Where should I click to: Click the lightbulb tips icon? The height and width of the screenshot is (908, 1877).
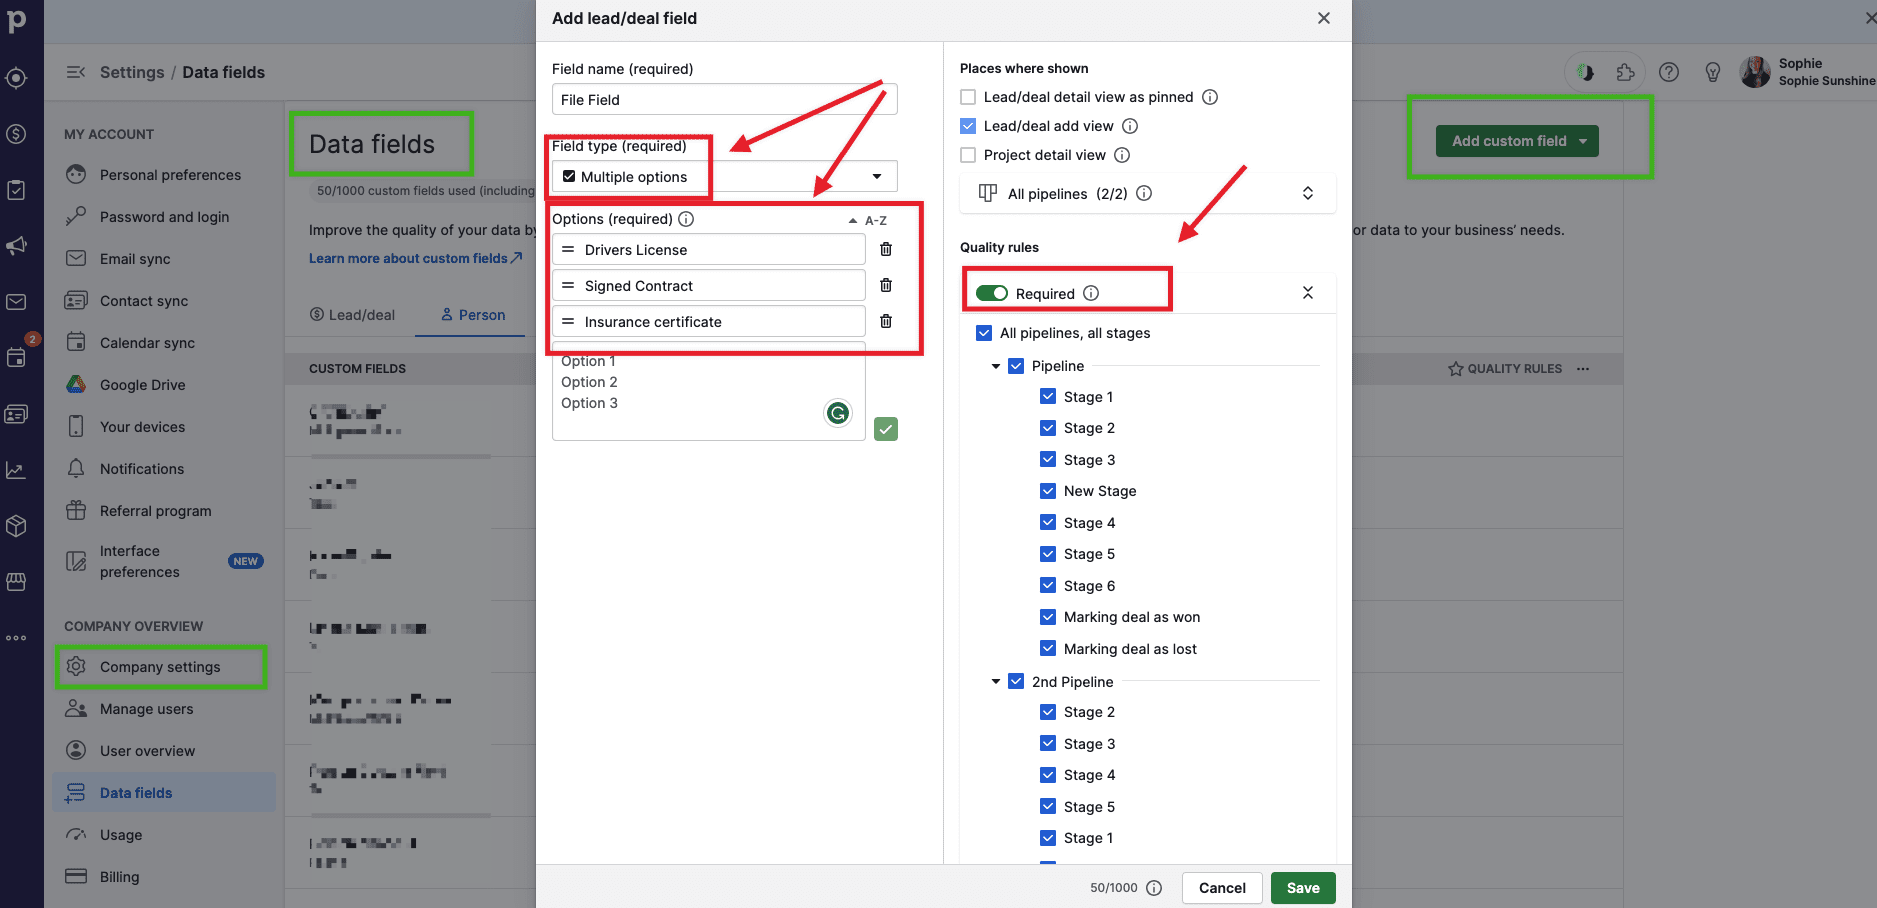(x=1712, y=72)
